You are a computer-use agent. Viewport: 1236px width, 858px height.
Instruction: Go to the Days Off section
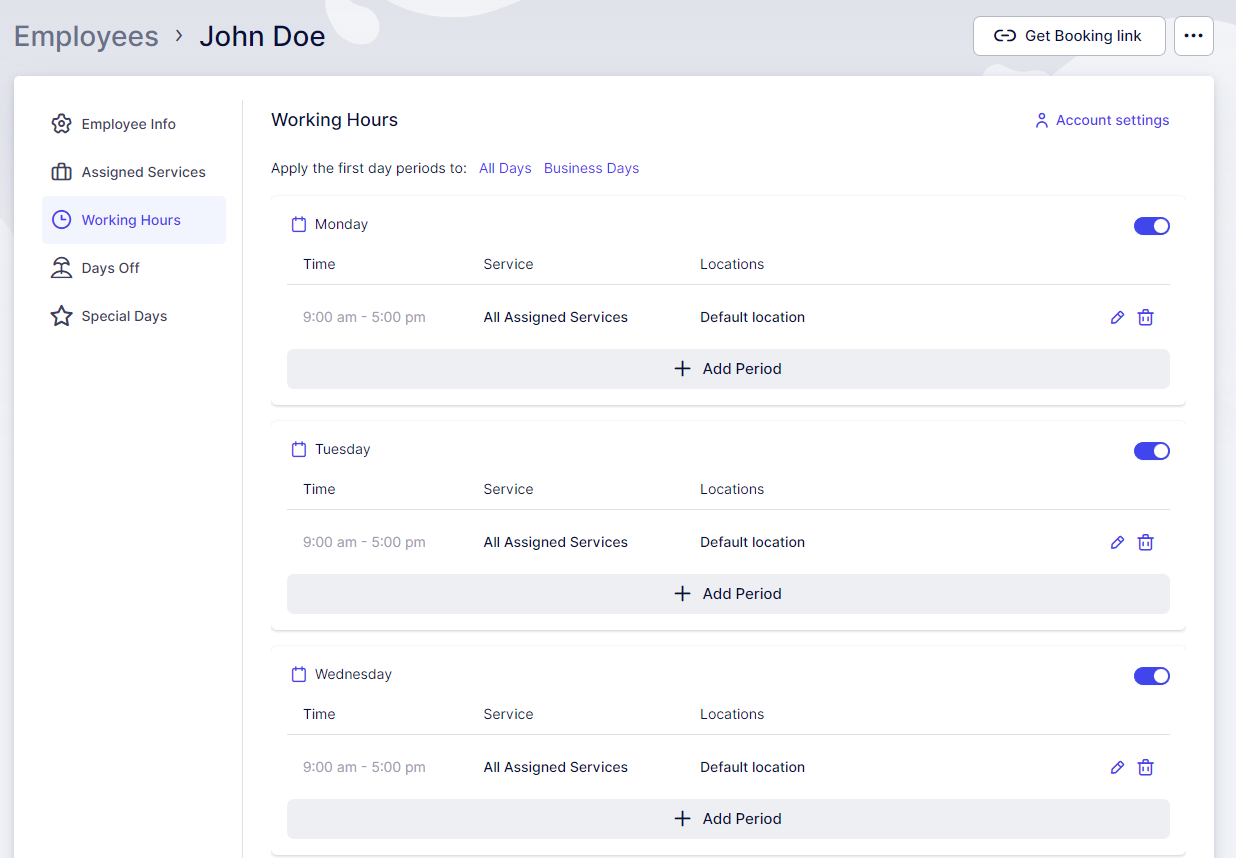[x=134, y=268]
